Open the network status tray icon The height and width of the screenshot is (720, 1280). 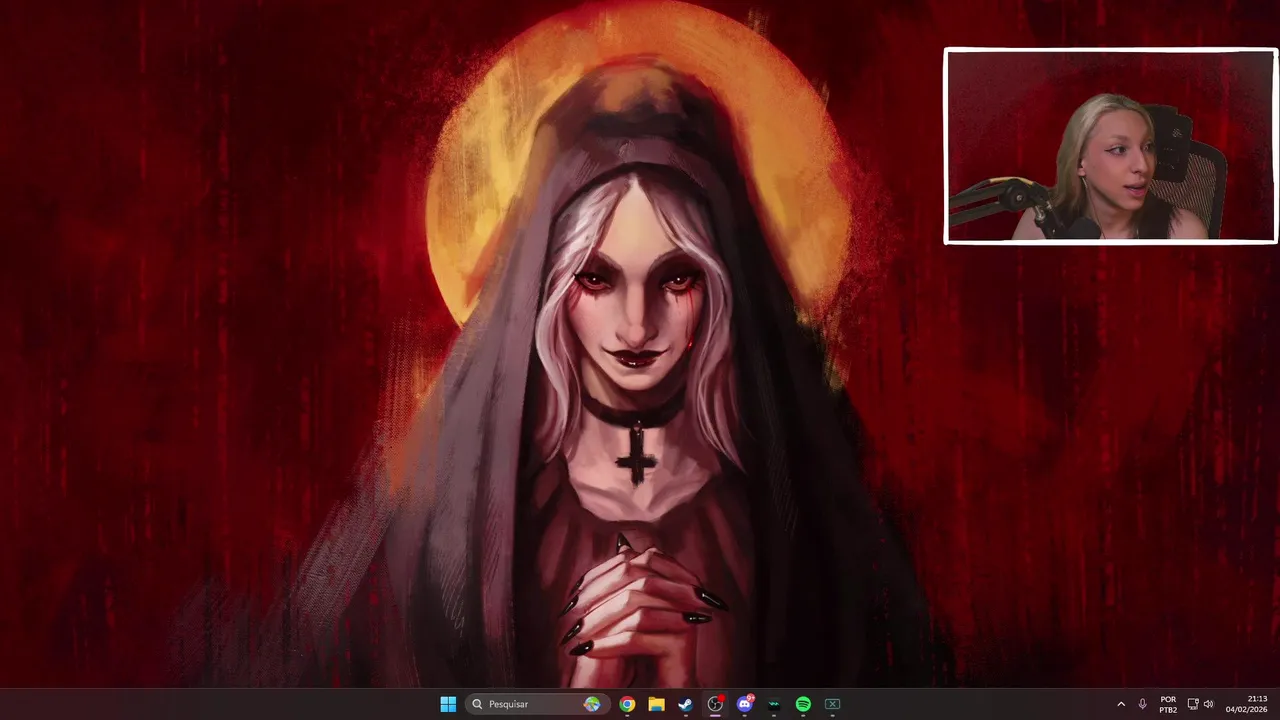coord(1193,704)
